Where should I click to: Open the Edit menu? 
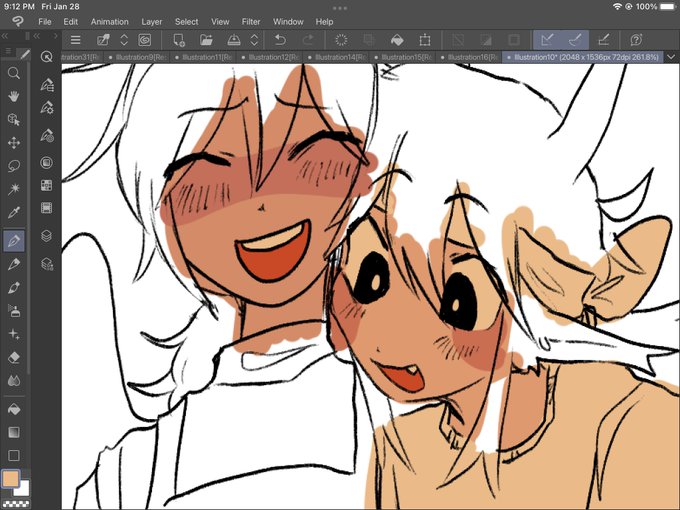70,22
